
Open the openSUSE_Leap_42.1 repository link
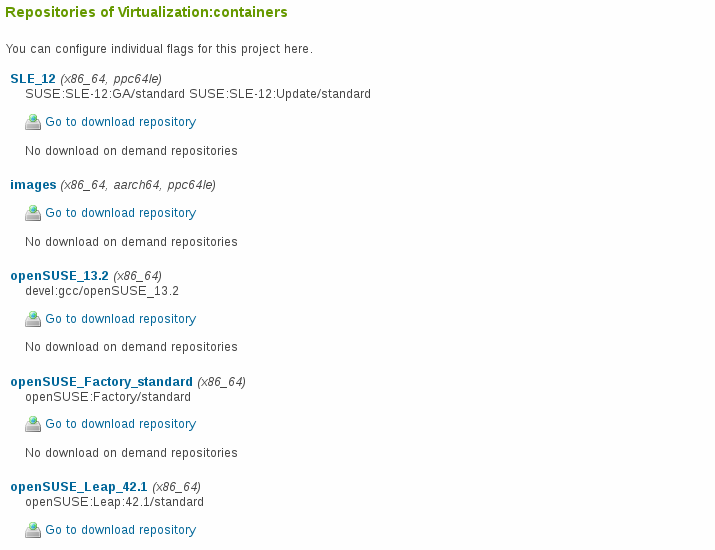78,487
